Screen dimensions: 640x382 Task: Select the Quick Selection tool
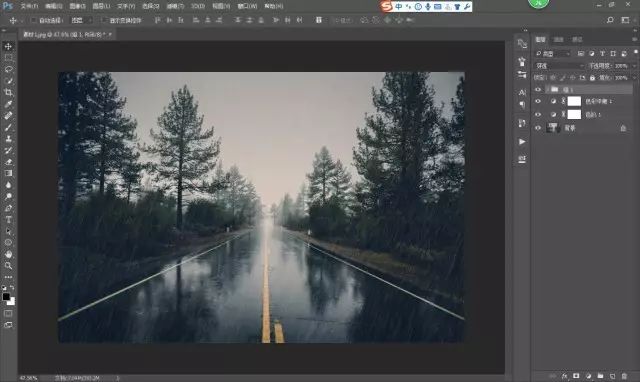8,81
